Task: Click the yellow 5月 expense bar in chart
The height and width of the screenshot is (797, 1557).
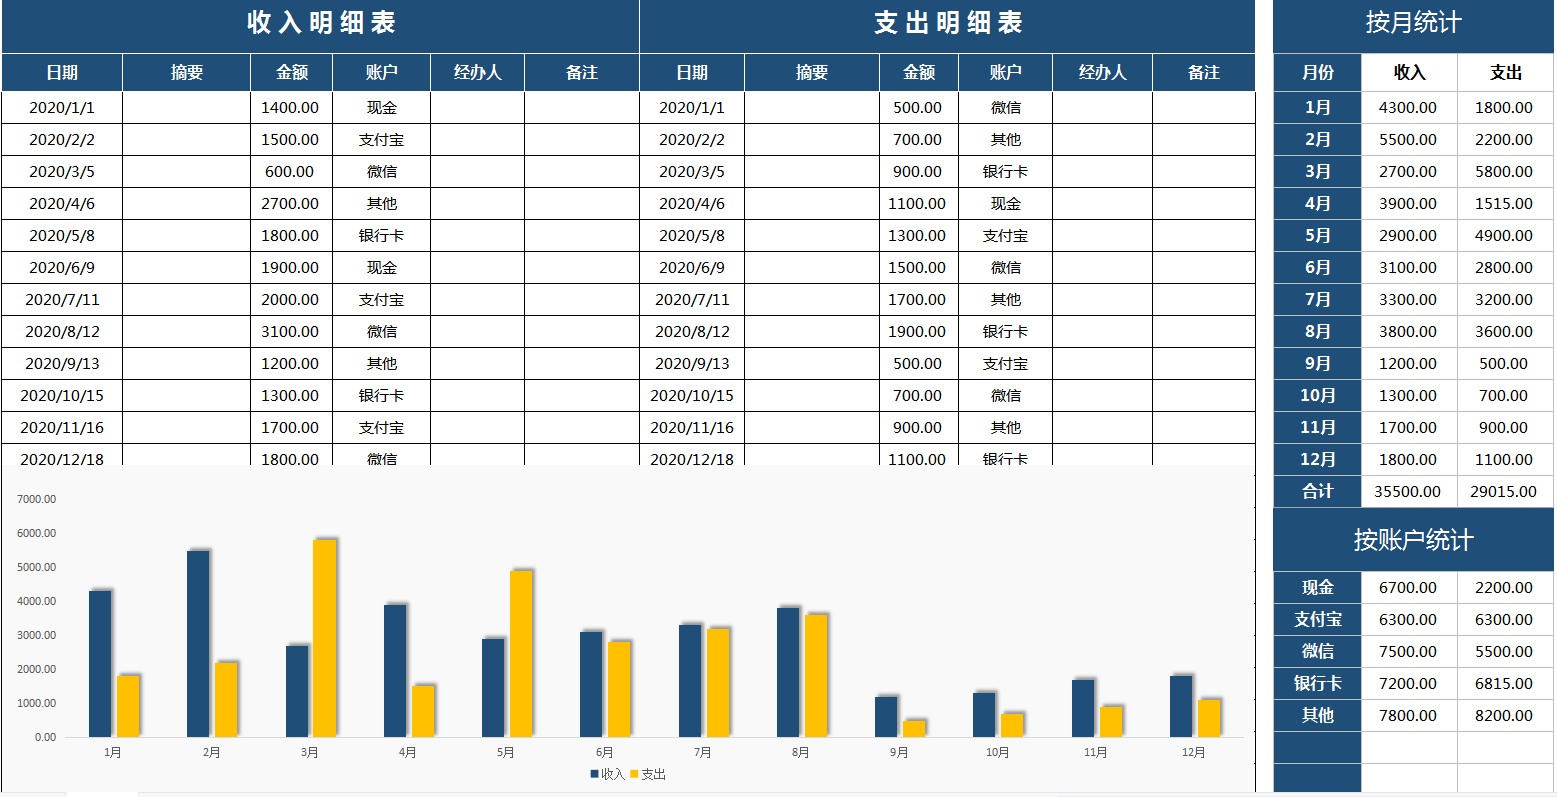Action: (521, 653)
